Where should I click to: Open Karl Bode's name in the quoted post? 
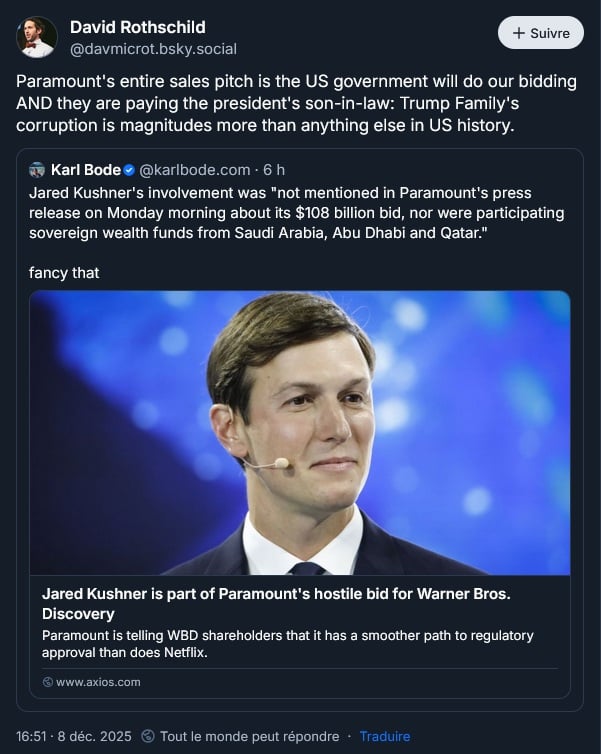85,170
